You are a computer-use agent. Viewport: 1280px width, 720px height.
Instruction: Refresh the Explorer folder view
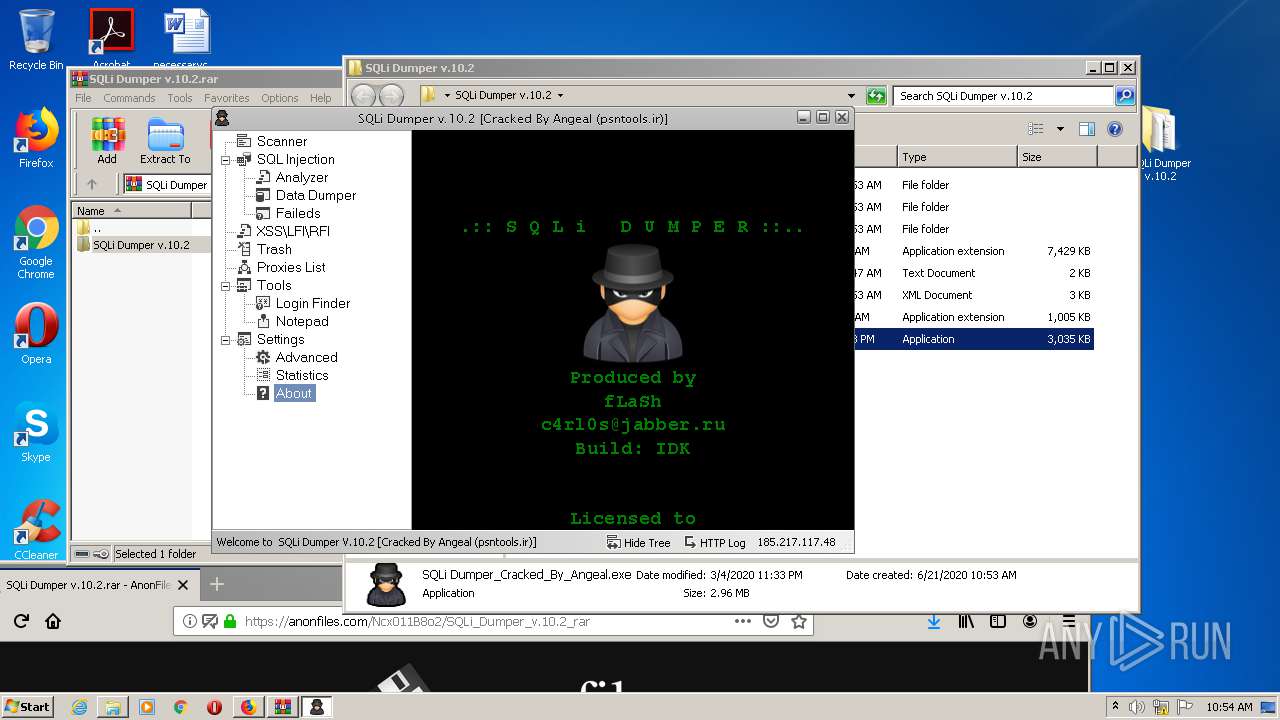[x=876, y=96]
